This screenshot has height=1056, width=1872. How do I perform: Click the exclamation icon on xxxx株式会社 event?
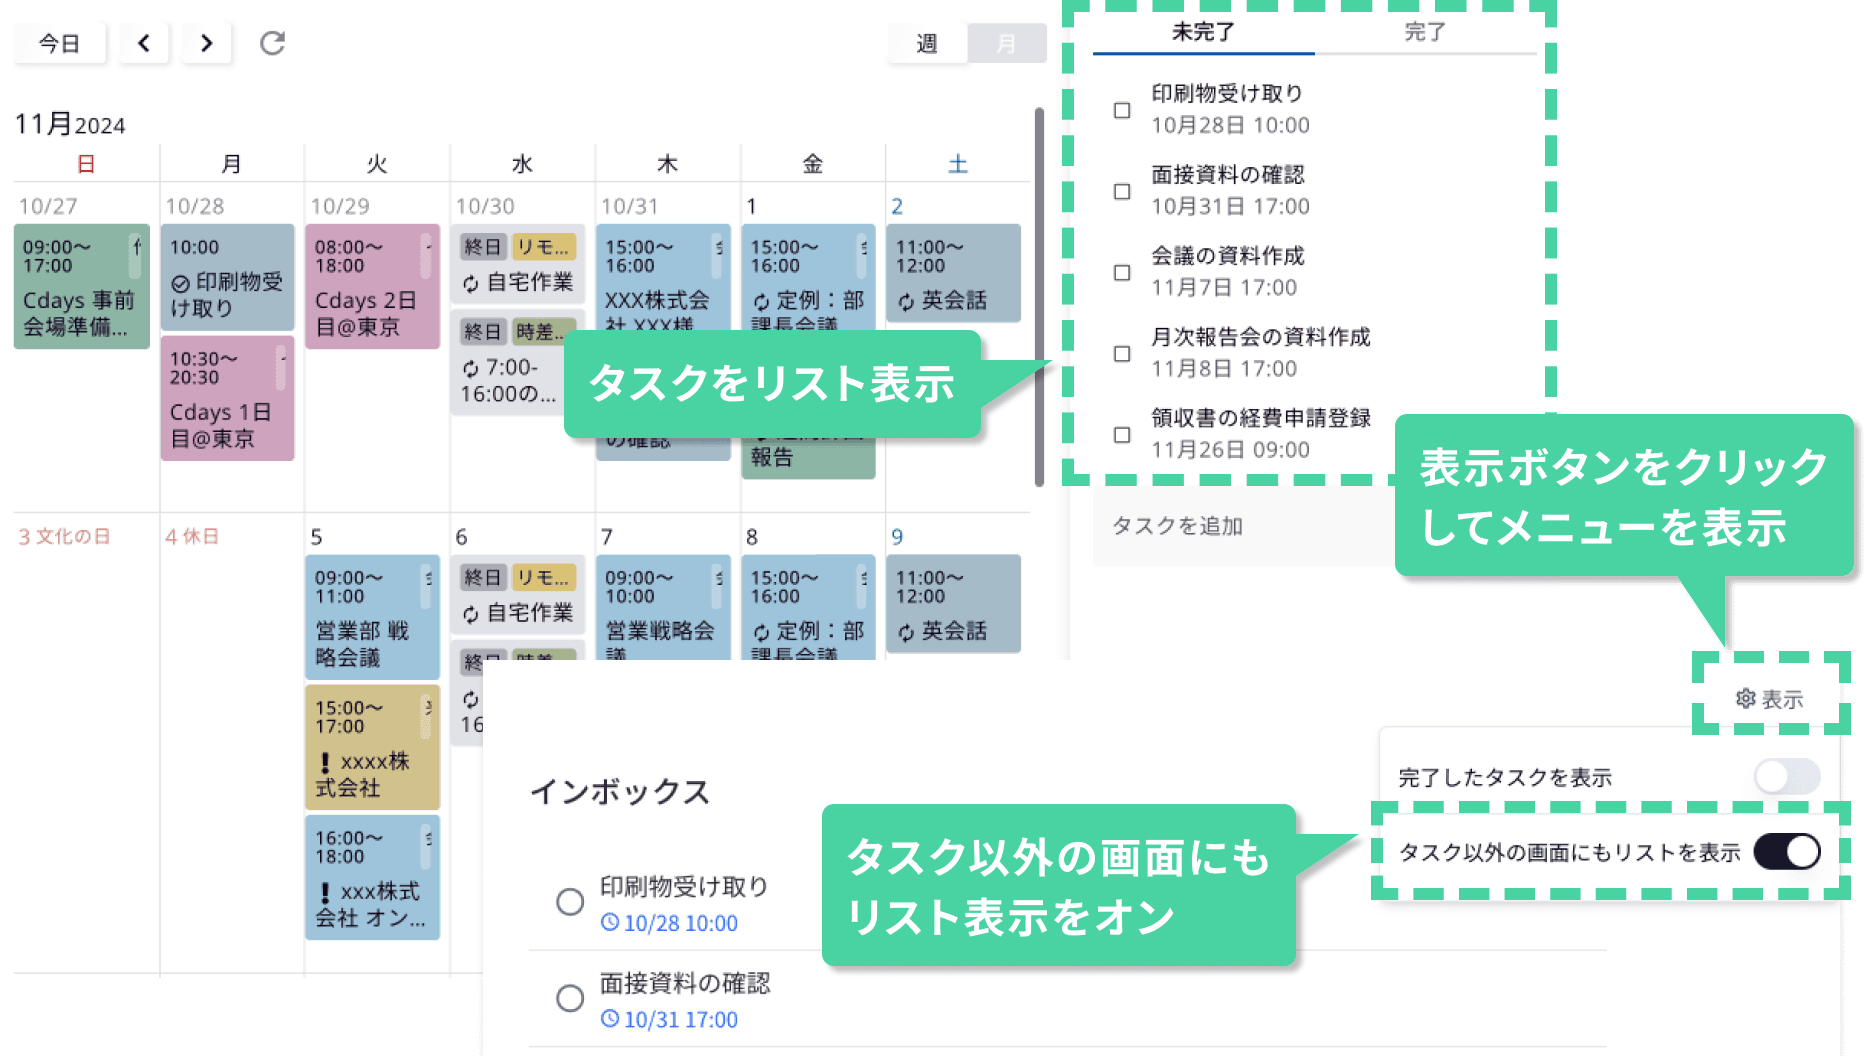point(324,762)
